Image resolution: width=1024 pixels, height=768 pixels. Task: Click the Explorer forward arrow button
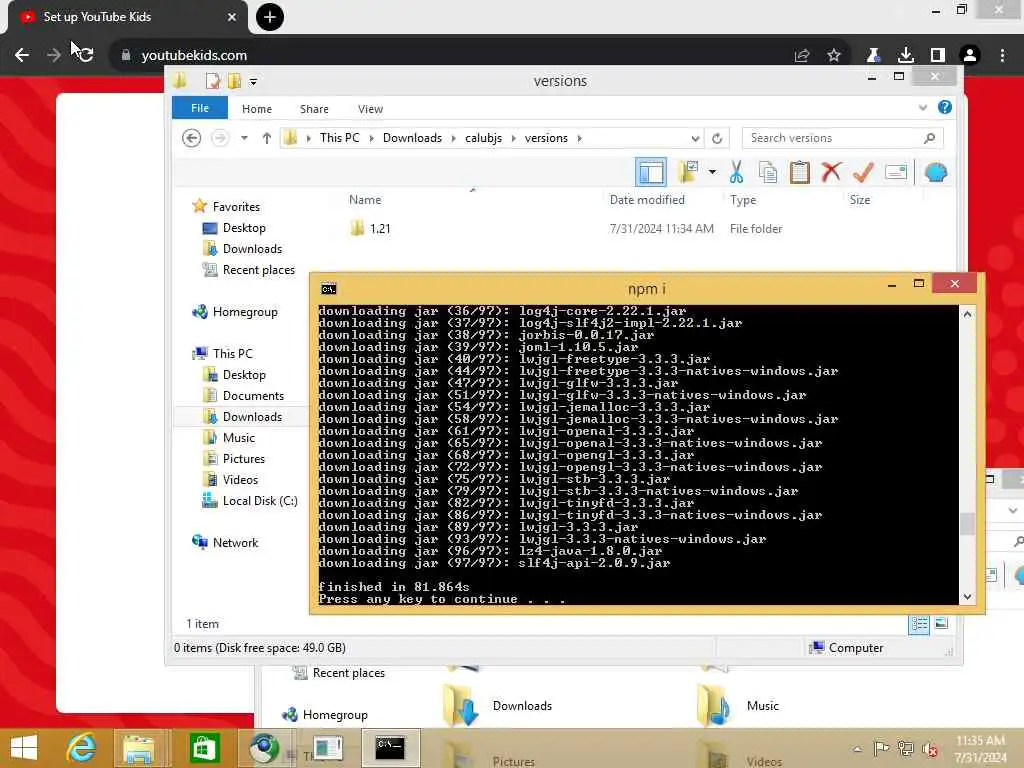click(x=220, y=138)
